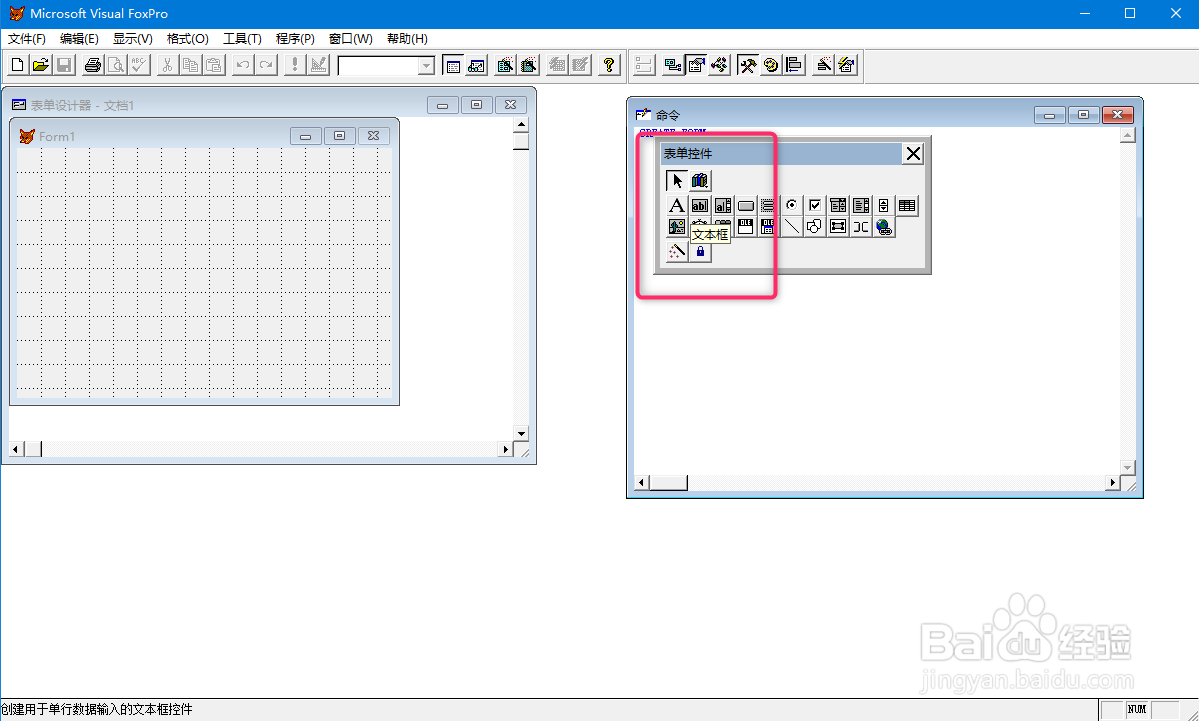Open the 工具(T) menu
1199x721 pixels.
pyautogui.click(x=242, y=38)
